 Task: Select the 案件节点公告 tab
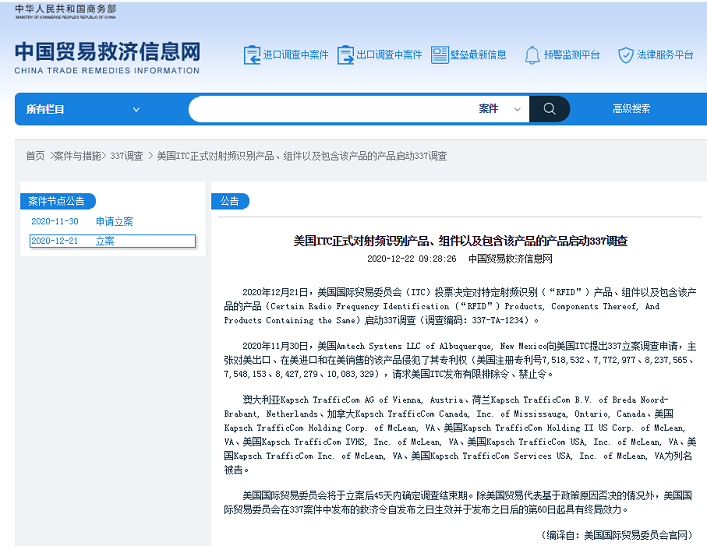[x=57, y=201]
